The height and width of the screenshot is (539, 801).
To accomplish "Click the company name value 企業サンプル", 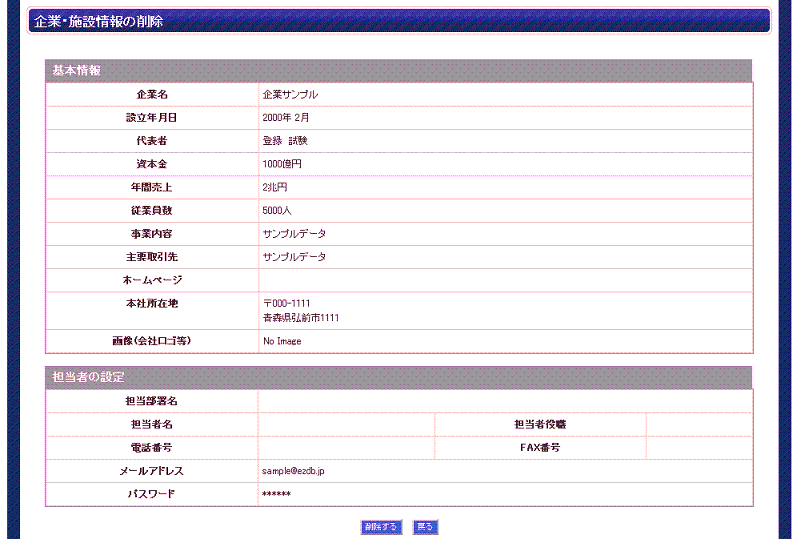I will click(290, 95).
